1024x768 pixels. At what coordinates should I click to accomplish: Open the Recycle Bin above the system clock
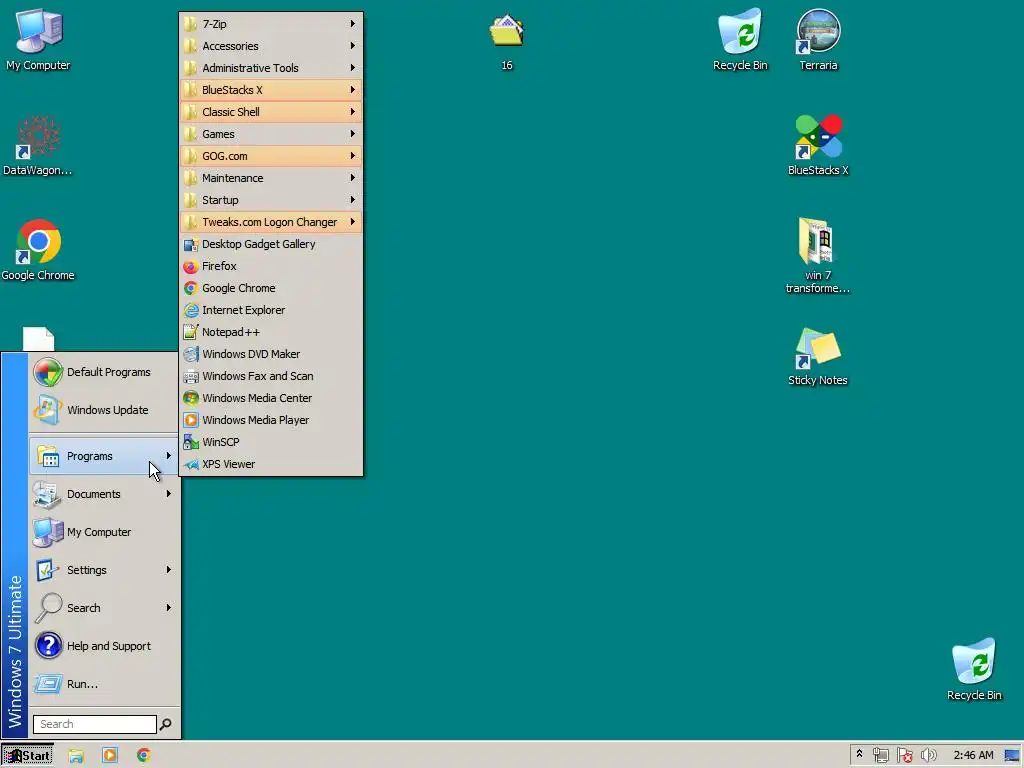pyautogui.click(x=974, y=669)
